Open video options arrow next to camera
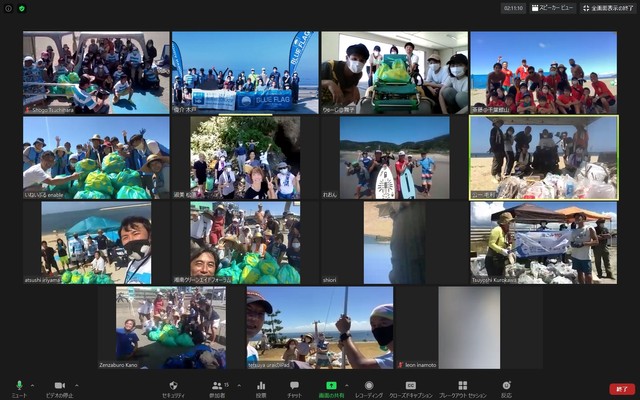Screen dimensions: 640x400 pyautogui.click(x=76, y=384)
